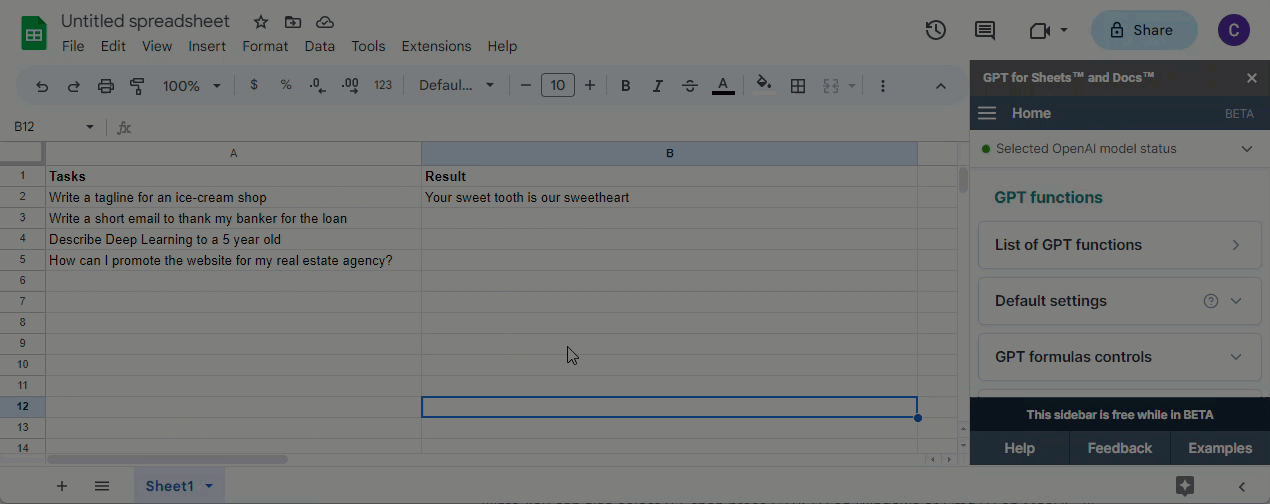Screen dimensions: 1270x504
Task: Click the font size field
Action: pyautogui.click(x=558, y=86)
